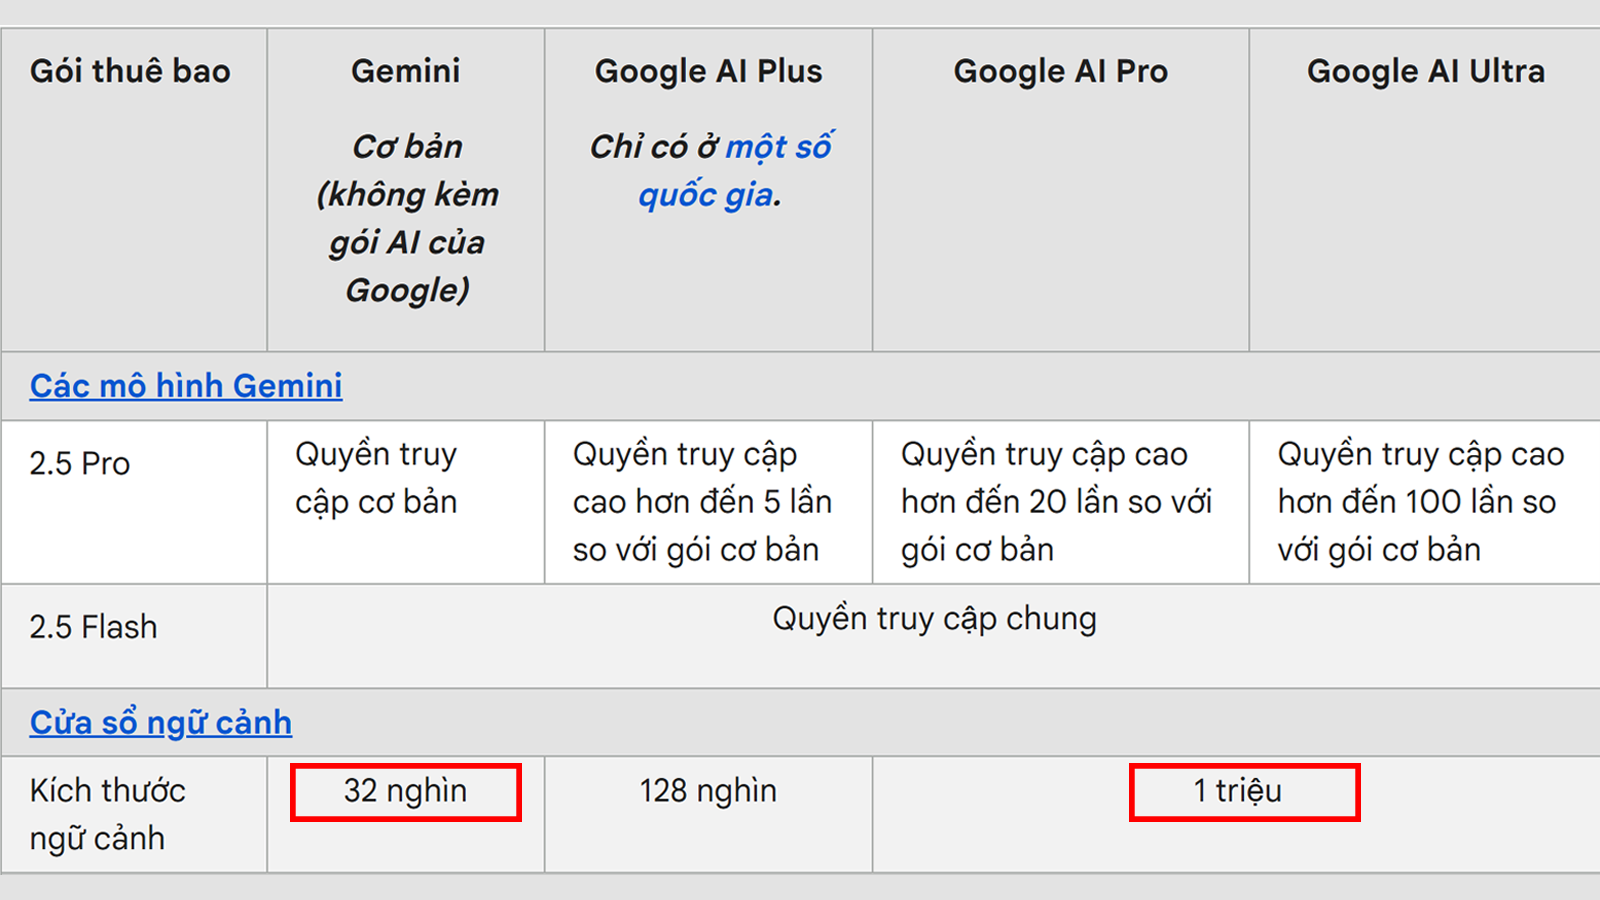Select the "Google AI Plus" header text
Viewport: 1600px width, 900px height.
point(708,72)
